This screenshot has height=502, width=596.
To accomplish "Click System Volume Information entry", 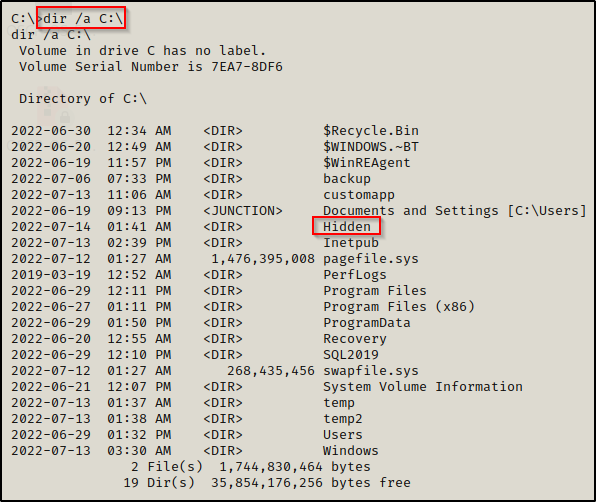I will [423, 386].
